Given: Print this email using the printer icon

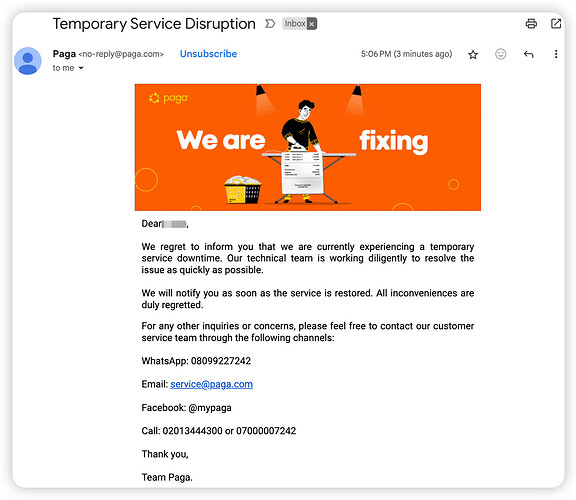Looking at the screenshot, I should [531, 24].
